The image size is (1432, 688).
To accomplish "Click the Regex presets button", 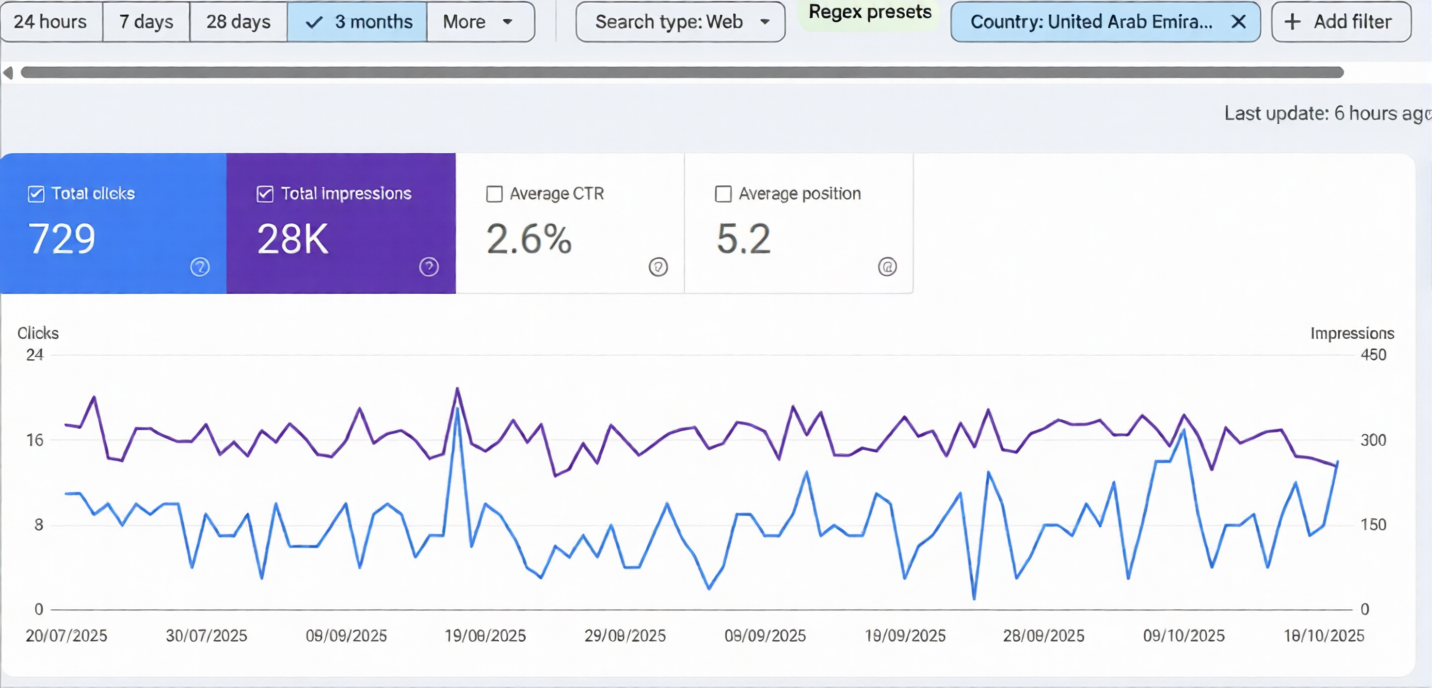I will pos(868,12).
